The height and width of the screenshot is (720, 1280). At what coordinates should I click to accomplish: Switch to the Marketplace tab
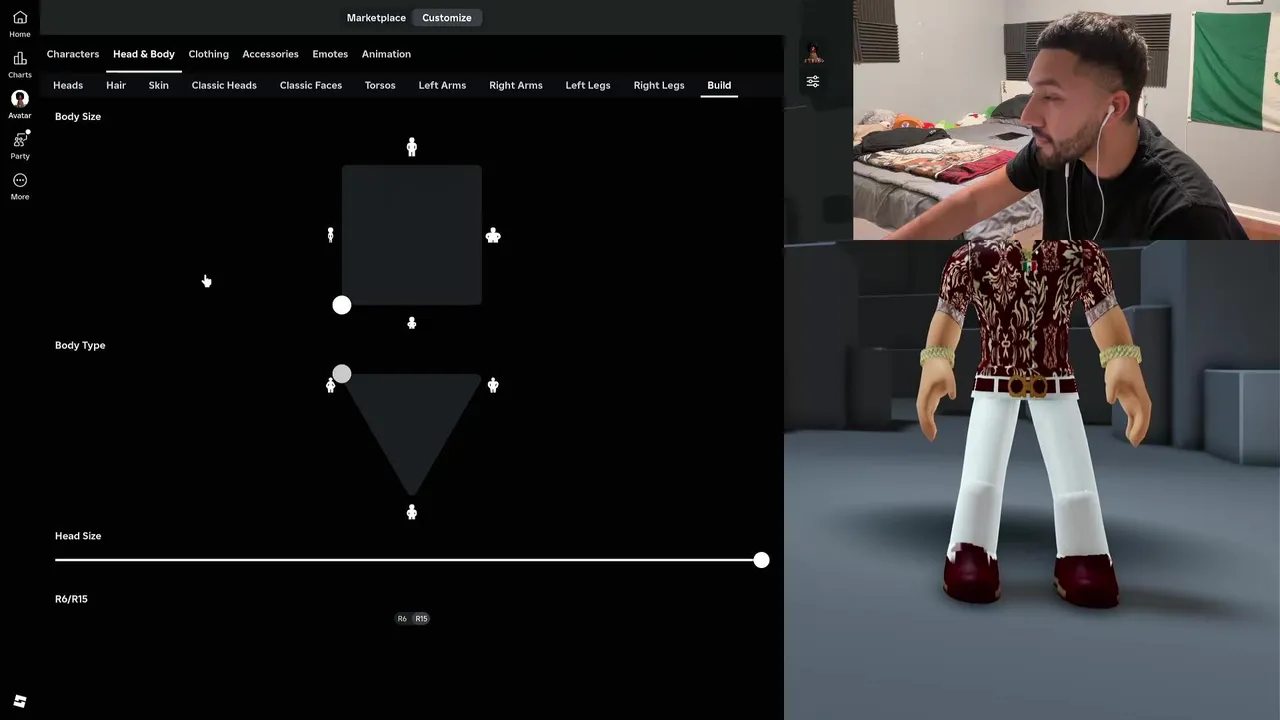point(376,18)
